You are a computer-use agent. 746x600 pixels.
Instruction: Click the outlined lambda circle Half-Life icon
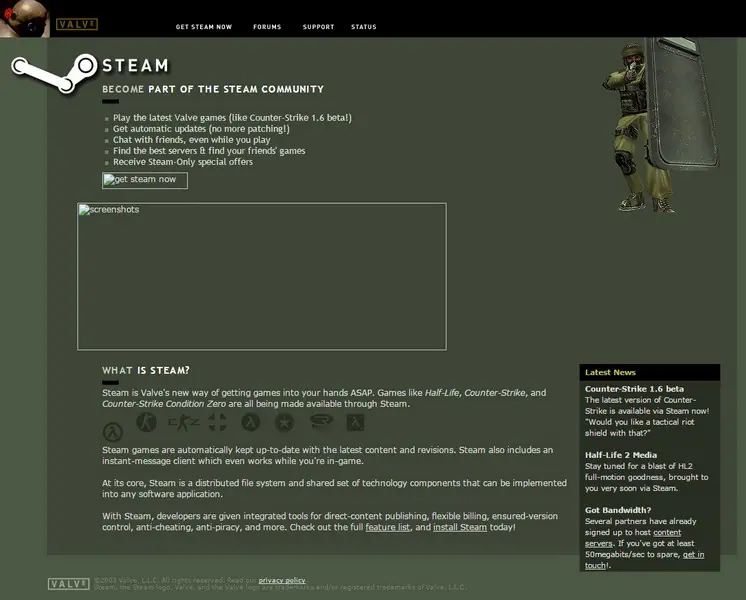click(113, 432)
